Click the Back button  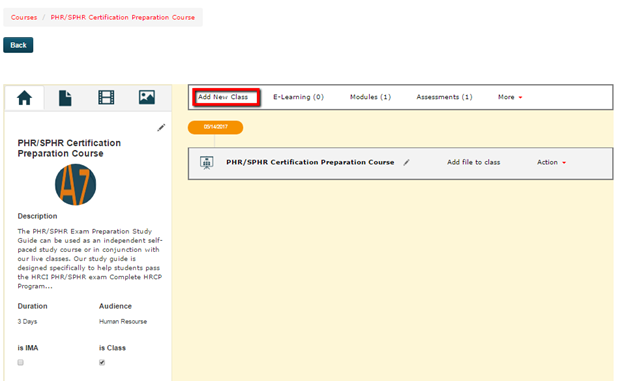(x=18, y=45)
